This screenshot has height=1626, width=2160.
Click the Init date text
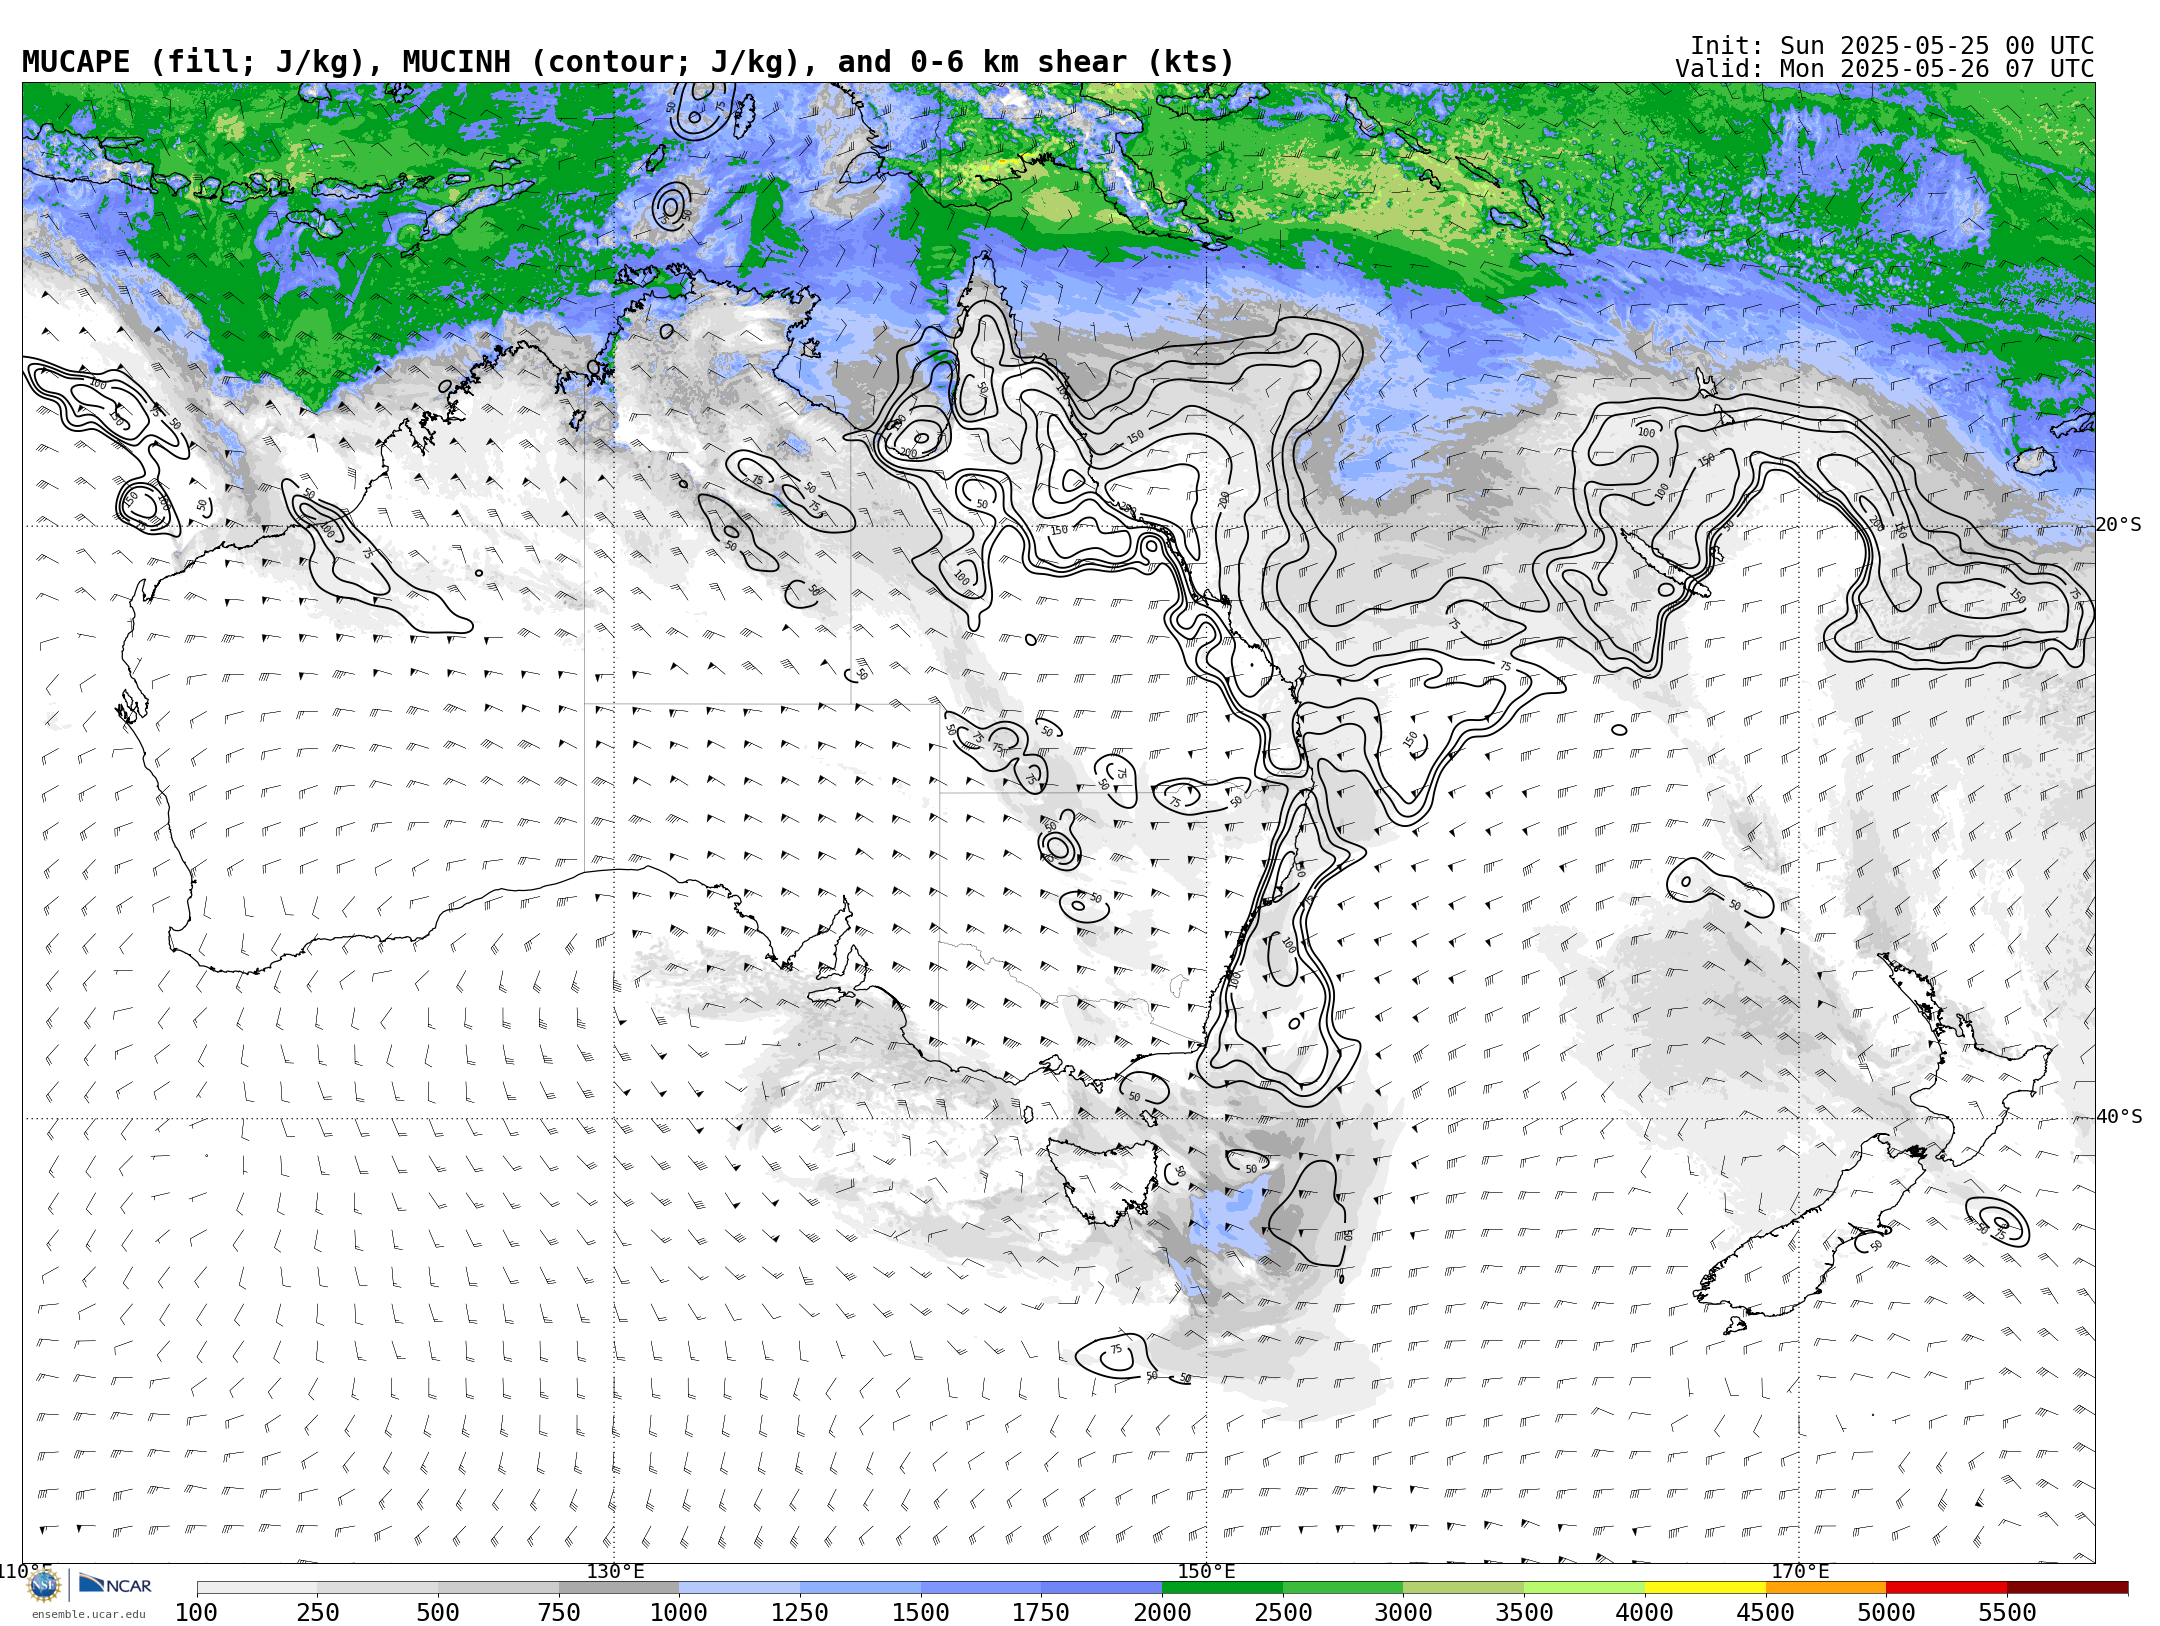tap(1891, 46)
